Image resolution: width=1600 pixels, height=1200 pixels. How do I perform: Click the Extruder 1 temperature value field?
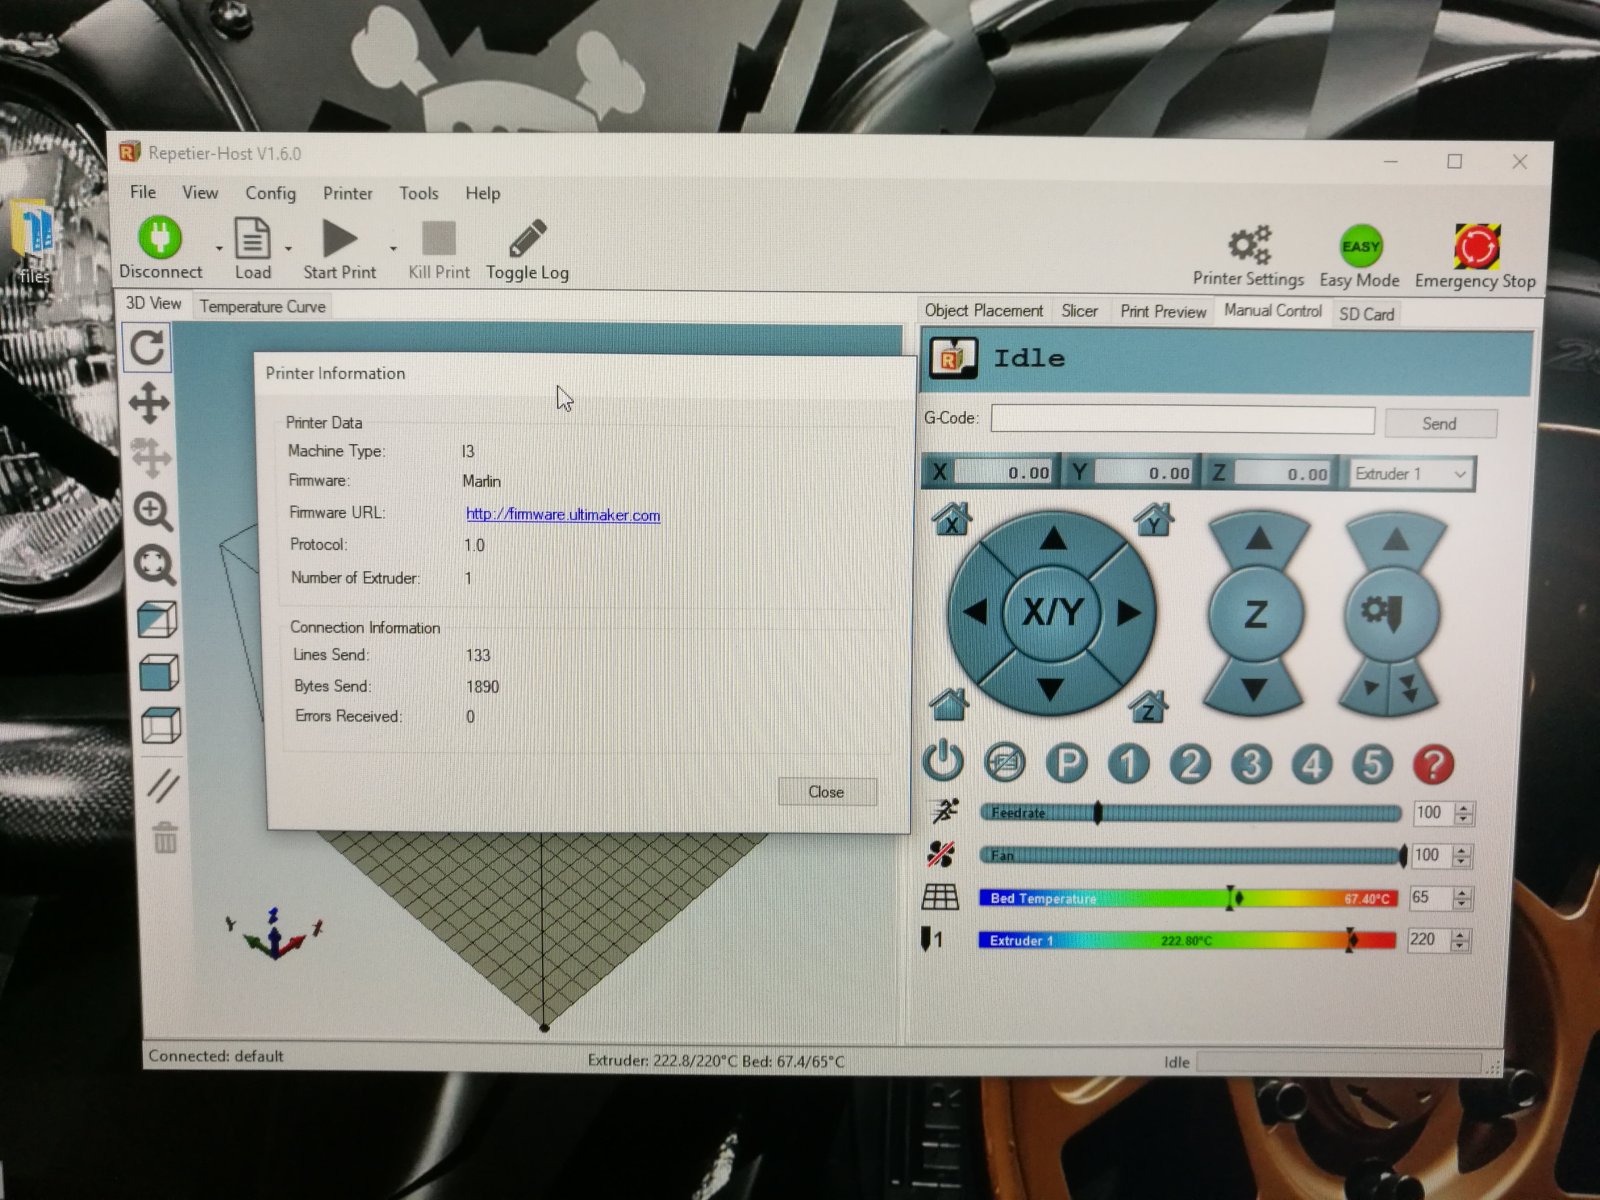pyautogui.click(x=1428, y=940)
